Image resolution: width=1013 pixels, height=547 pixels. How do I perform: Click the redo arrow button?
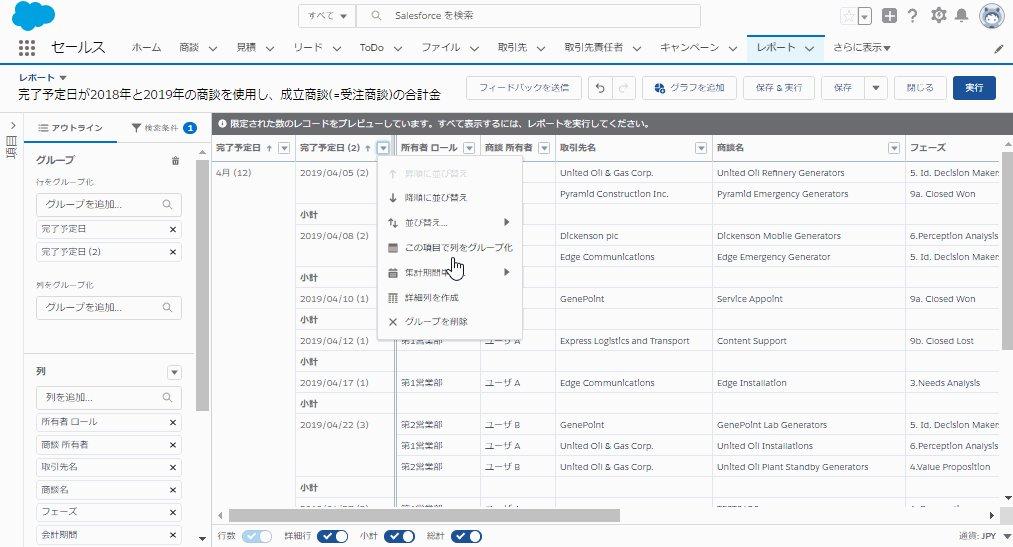pyautogui.click(x=623, y=88)
